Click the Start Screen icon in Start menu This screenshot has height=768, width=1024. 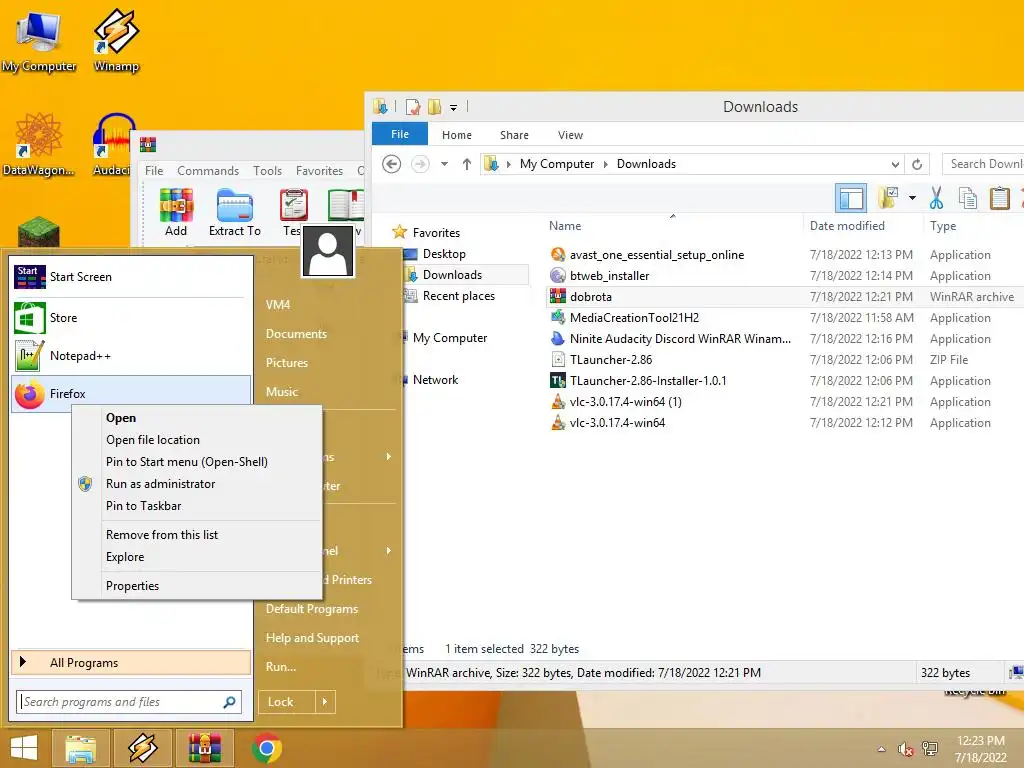[30, 277]
